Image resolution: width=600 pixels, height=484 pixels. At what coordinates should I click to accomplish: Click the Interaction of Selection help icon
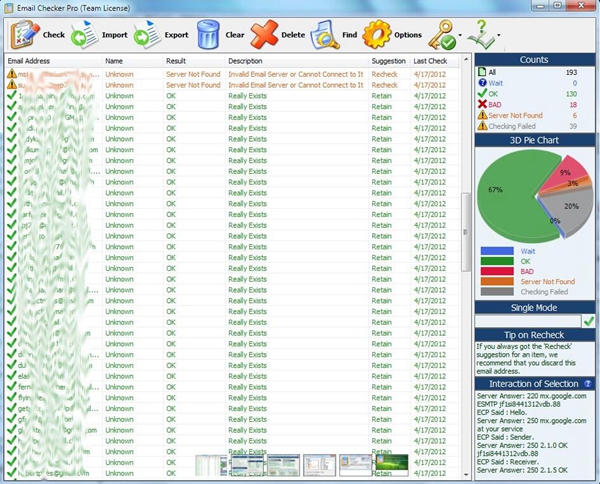point(587,383)
